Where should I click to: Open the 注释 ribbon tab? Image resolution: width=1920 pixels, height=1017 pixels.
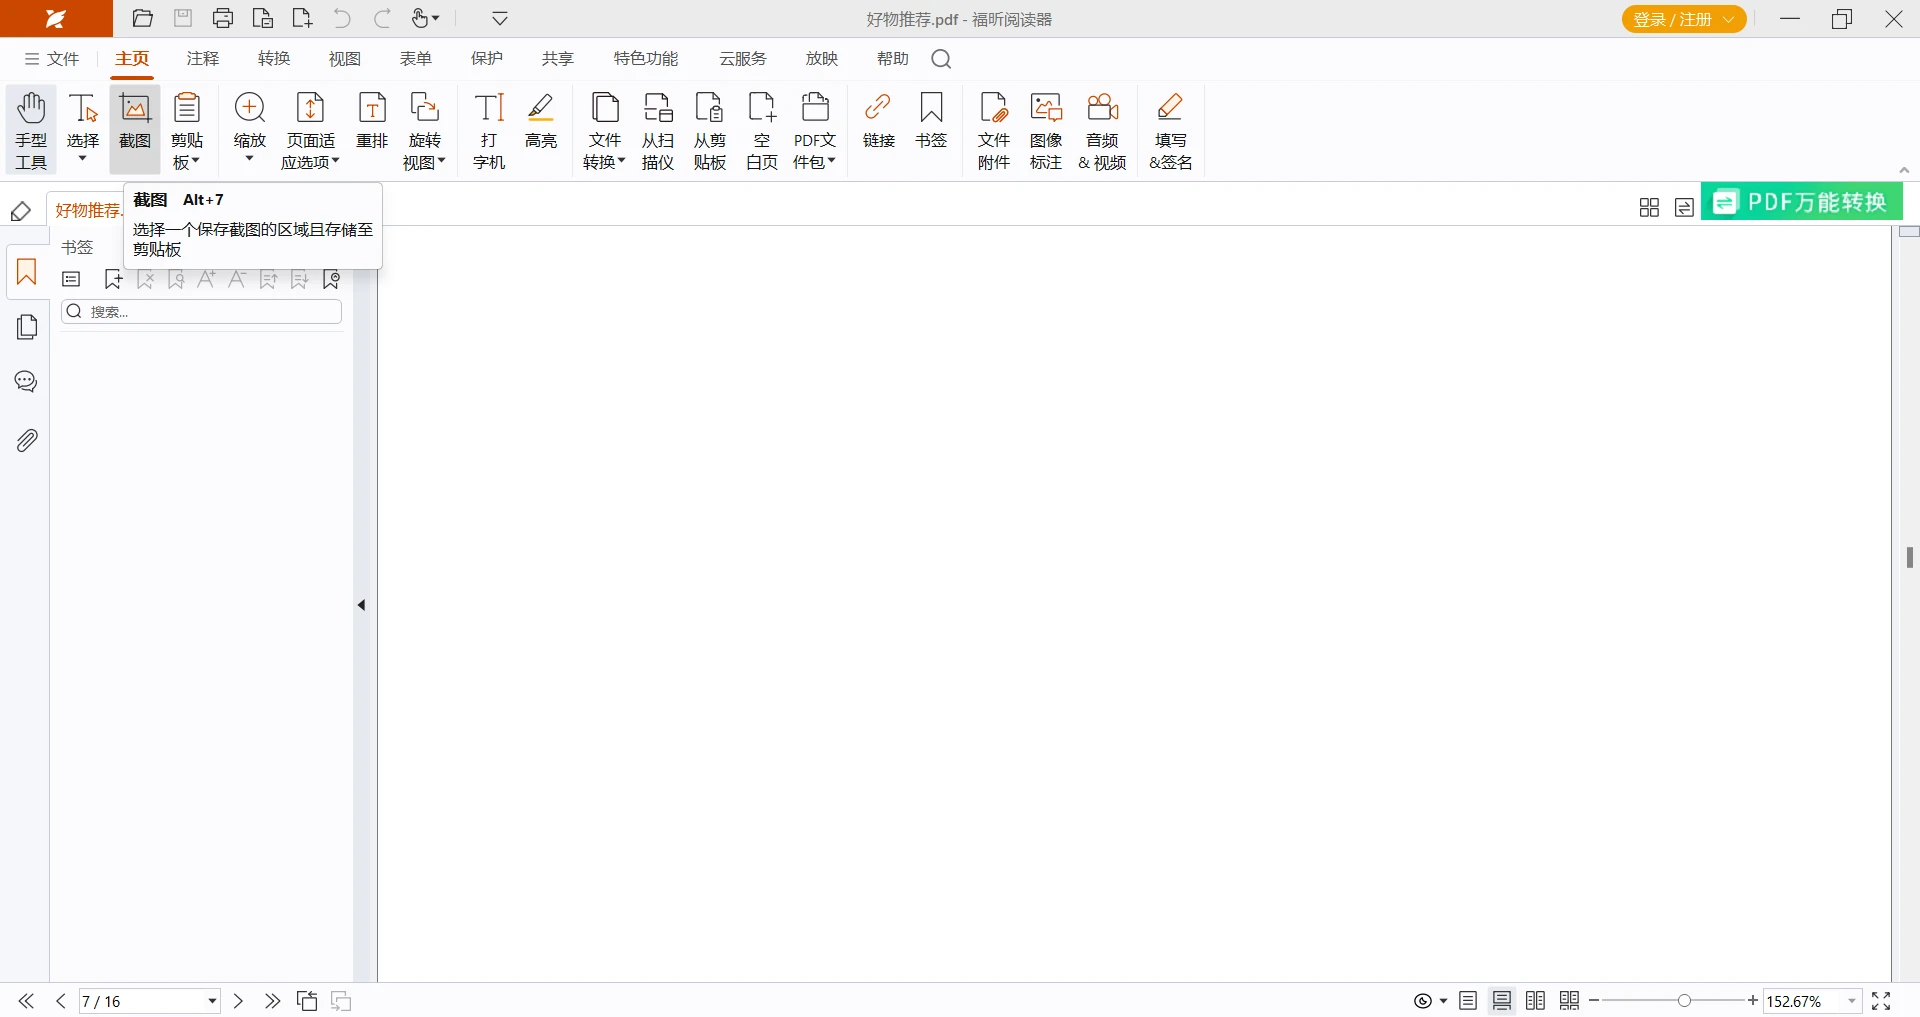pos(203,59)
